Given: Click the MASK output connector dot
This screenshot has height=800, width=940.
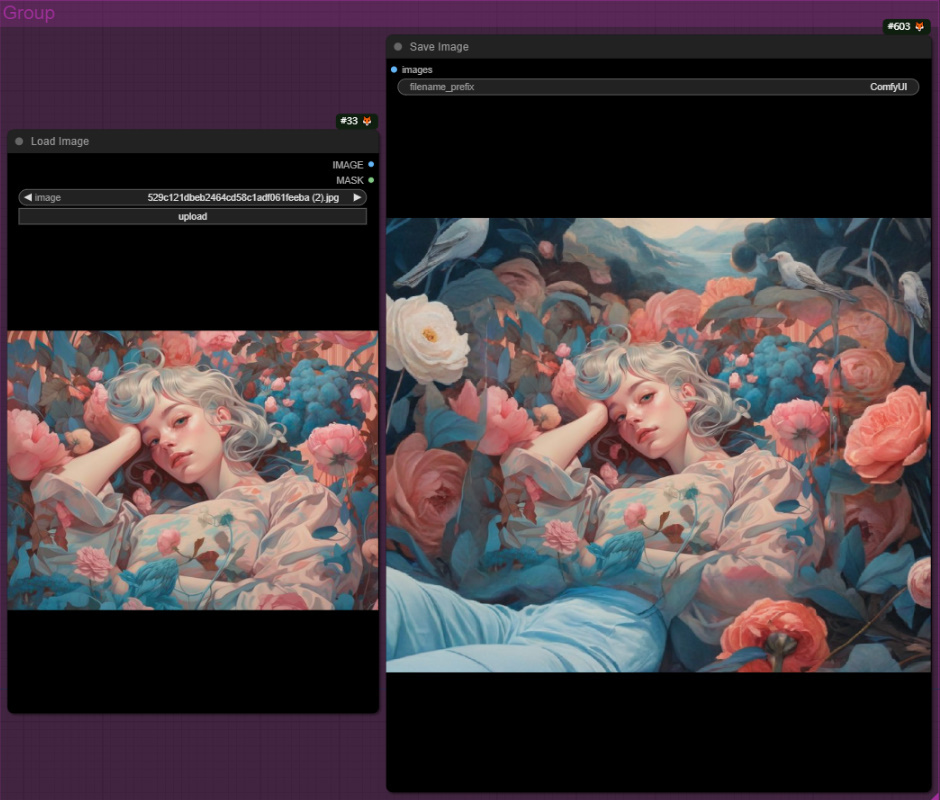Looking at the screenshot, I should pyautogui.click(x=371, y=180).
